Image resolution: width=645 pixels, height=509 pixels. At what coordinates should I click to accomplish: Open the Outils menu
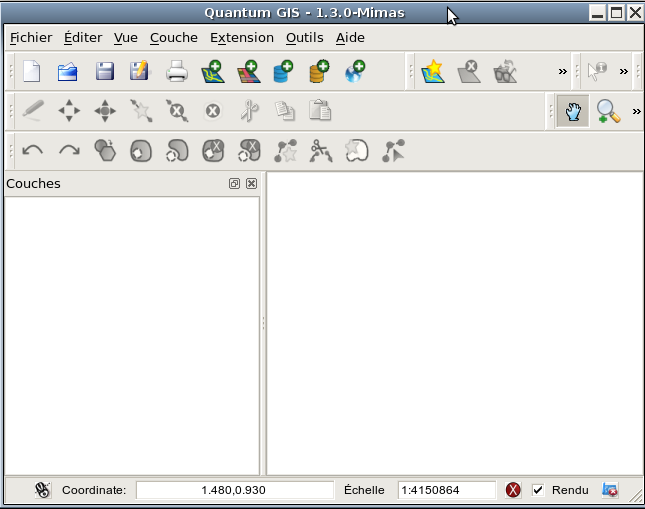tap(304, 37)
